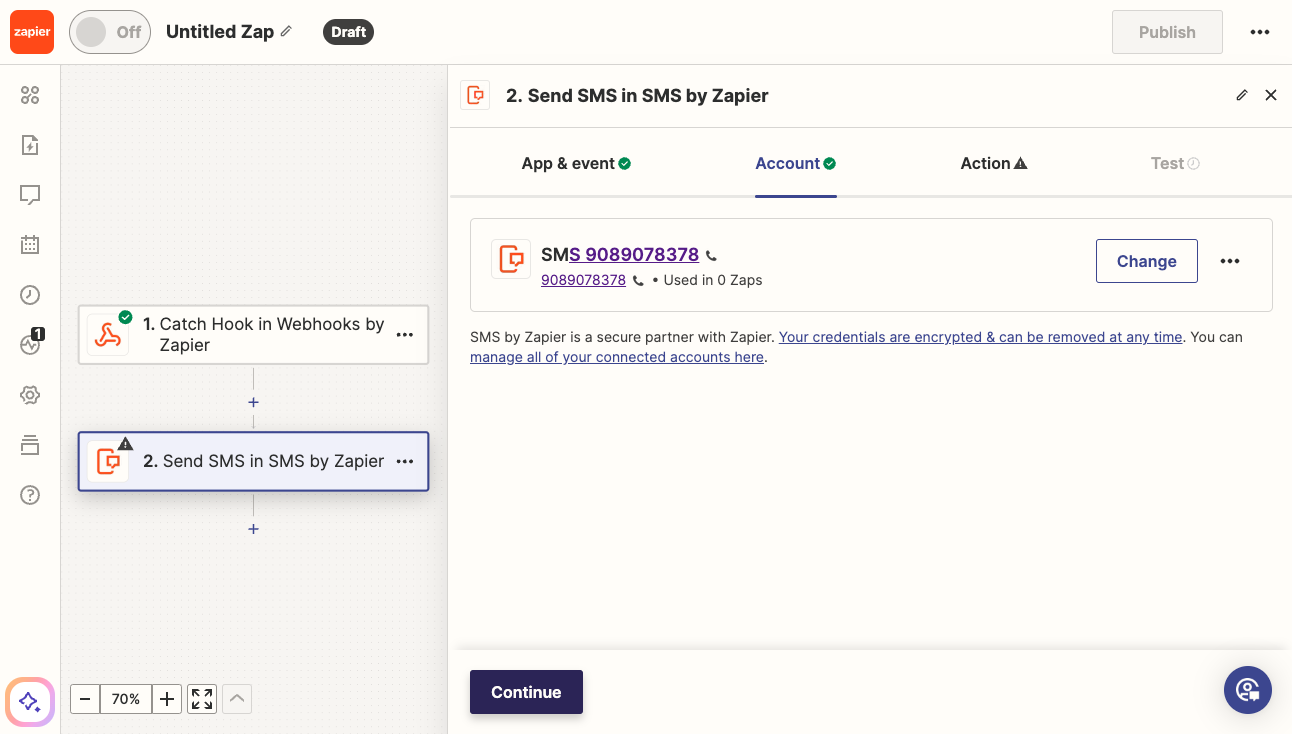Open the Zap history clock icon
This screenshot has width=1292, height=734.
[30, 294]
